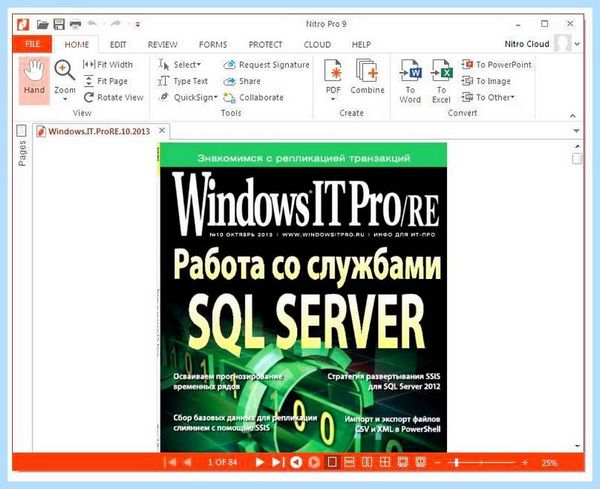This screenshot has height=489, width=600.
Task: Switch to the PROTECT tab
Action: coord(265,44)
